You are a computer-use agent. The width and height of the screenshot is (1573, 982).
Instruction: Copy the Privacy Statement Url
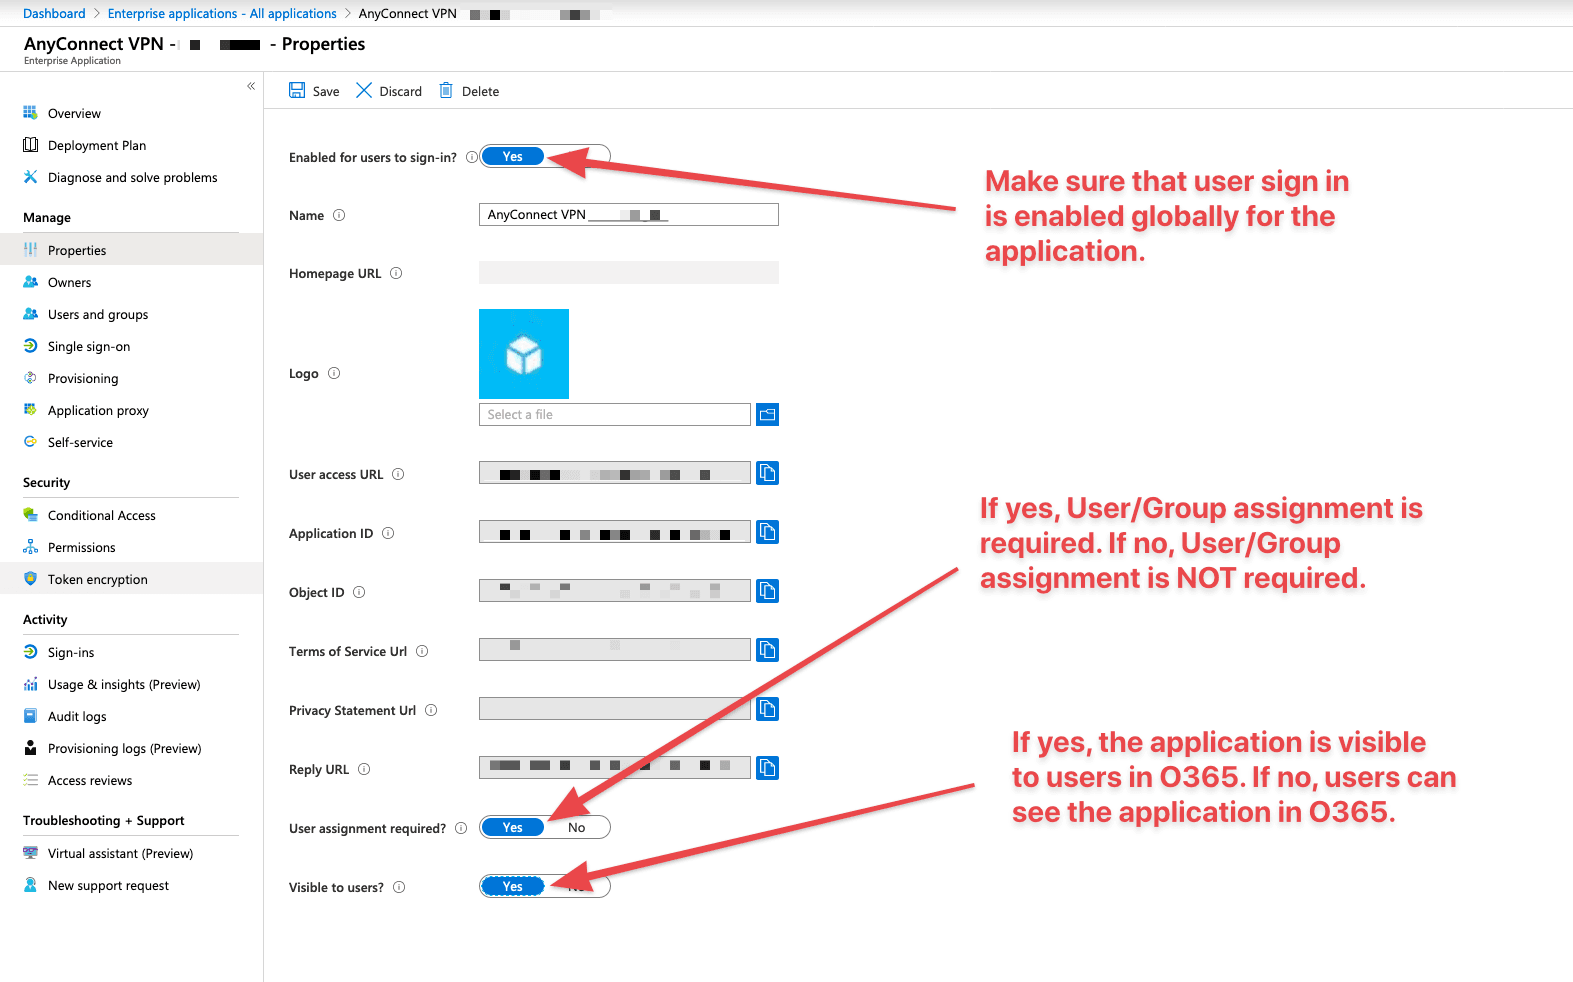(767, 709)
